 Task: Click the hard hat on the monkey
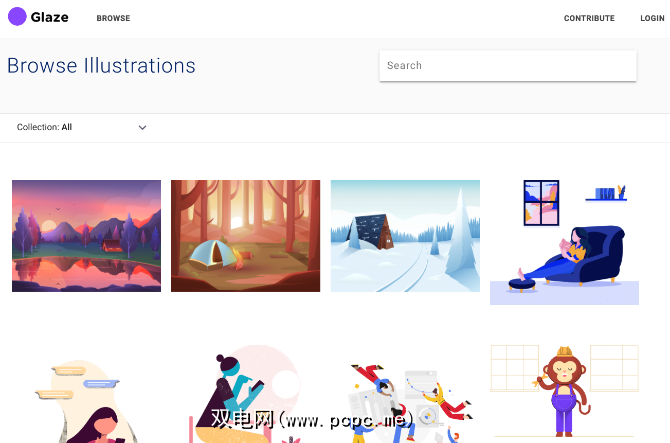564,351
